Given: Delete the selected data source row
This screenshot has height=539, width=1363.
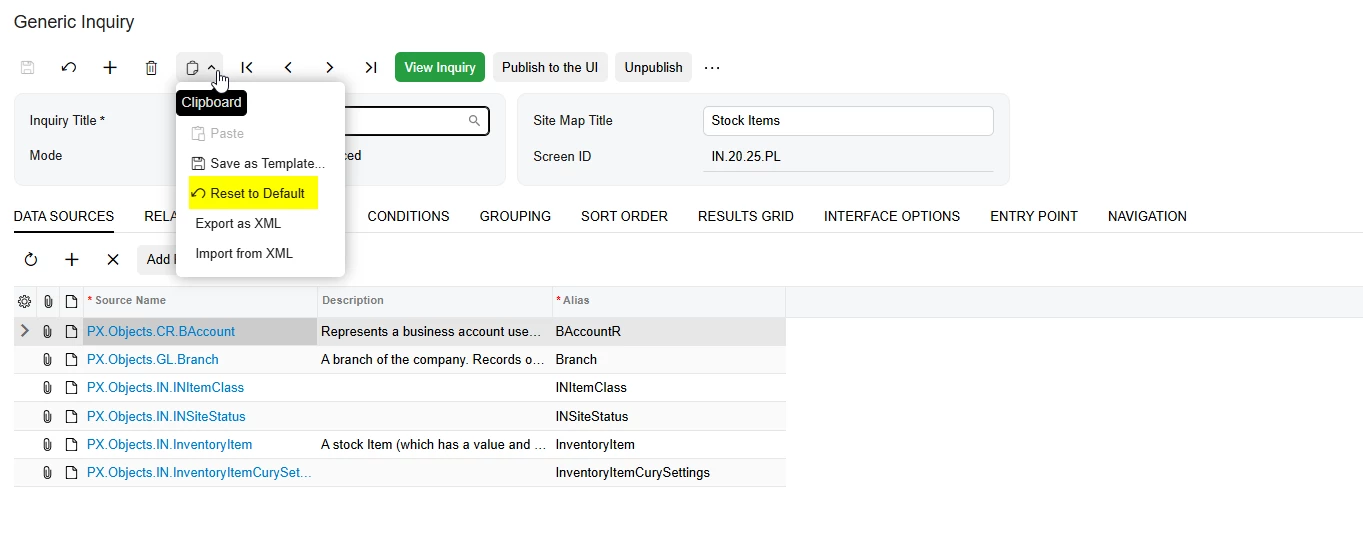Looking at the screenshot, I should click(113, 259).
